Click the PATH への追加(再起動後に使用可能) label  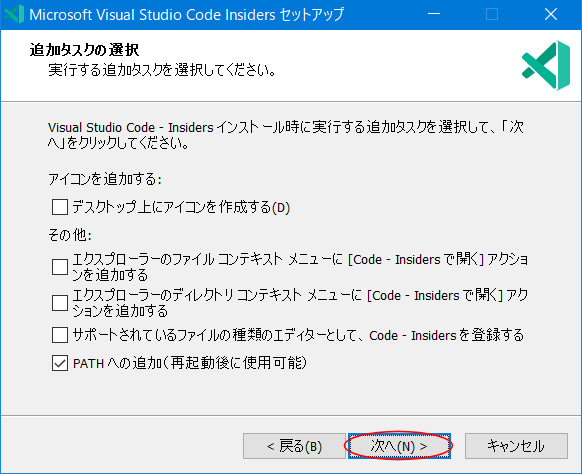[190, 363]
